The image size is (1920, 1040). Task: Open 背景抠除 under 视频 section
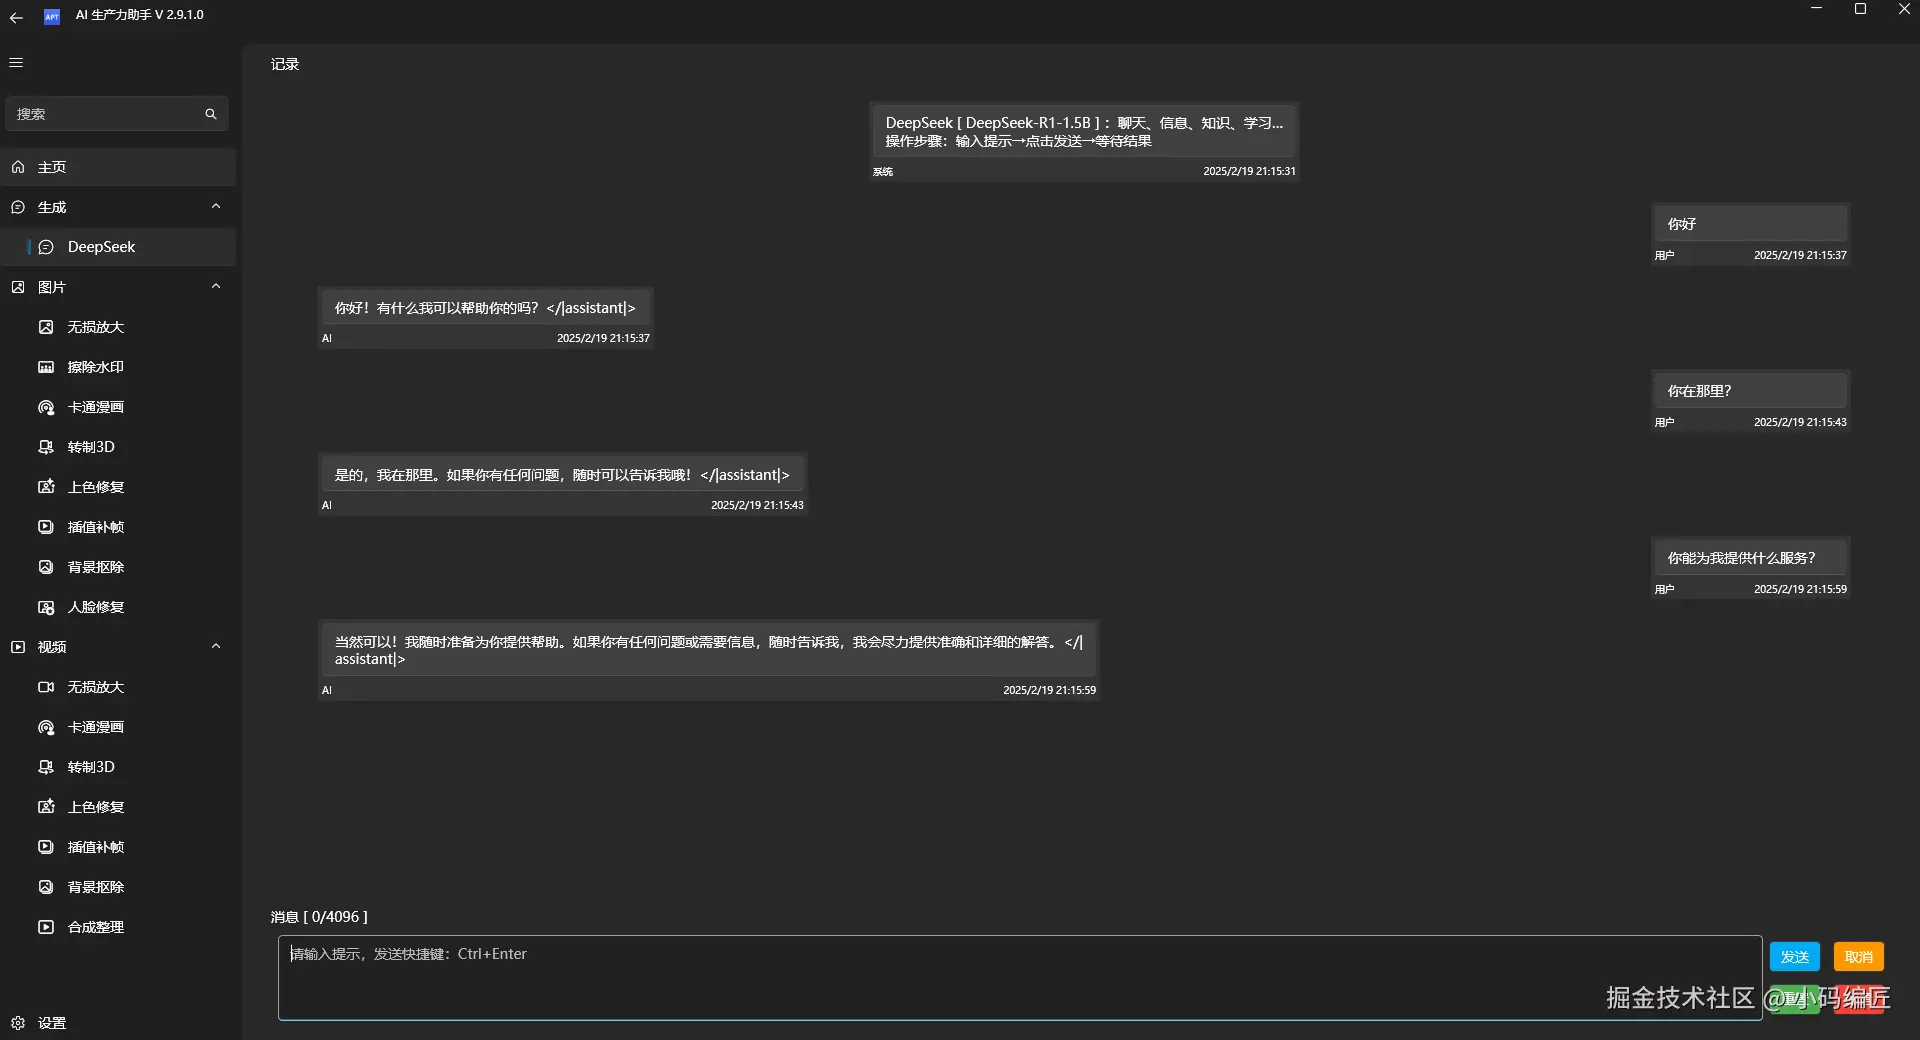pyautogui.click(x=118, y=887)
